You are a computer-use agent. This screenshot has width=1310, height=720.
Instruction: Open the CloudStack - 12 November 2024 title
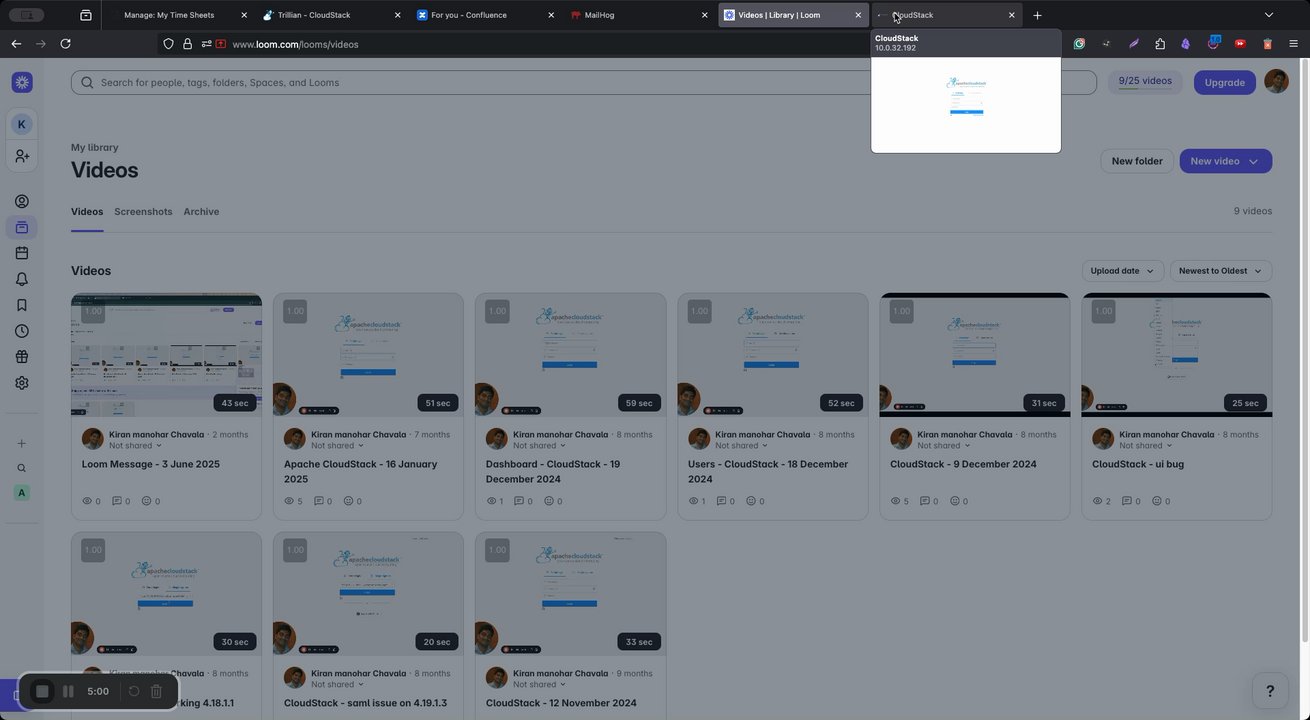561,703
